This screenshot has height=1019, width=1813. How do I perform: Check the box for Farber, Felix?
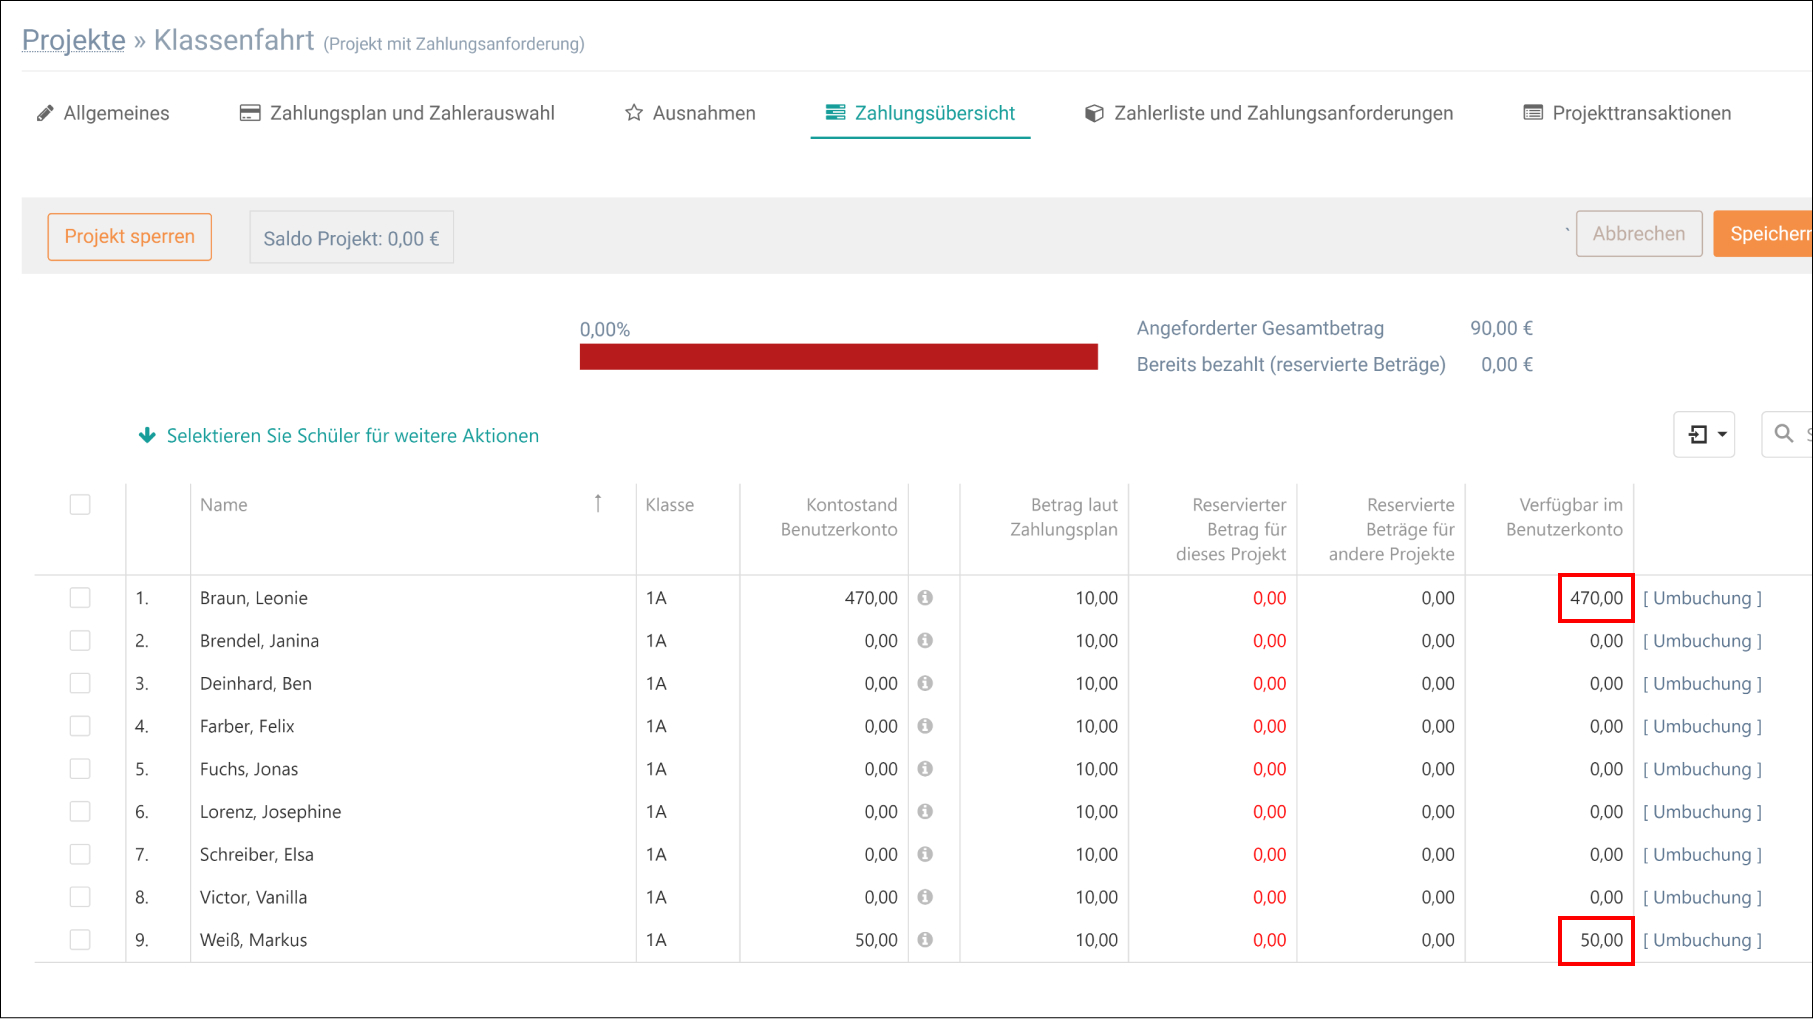coord(80,726)
